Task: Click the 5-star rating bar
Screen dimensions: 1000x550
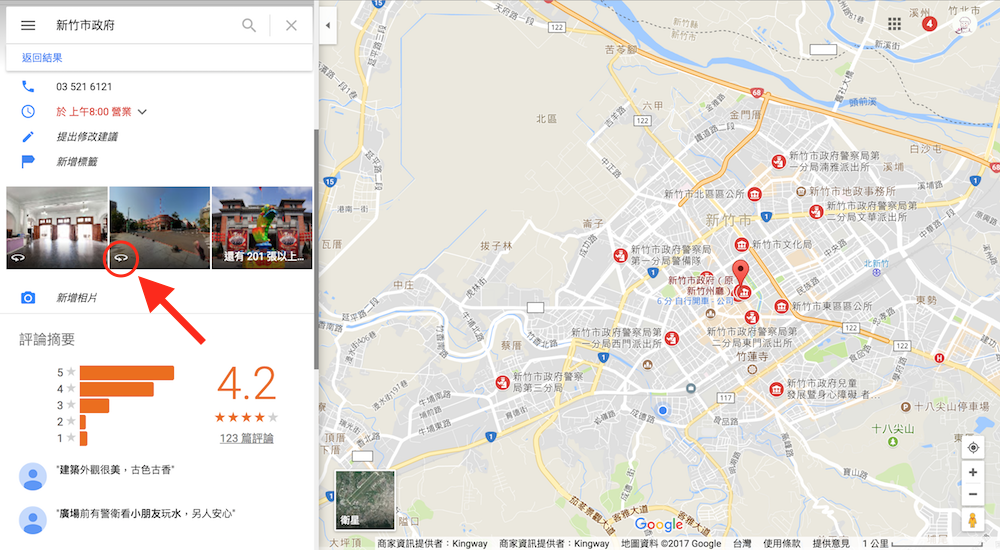Action: point(127,373)
